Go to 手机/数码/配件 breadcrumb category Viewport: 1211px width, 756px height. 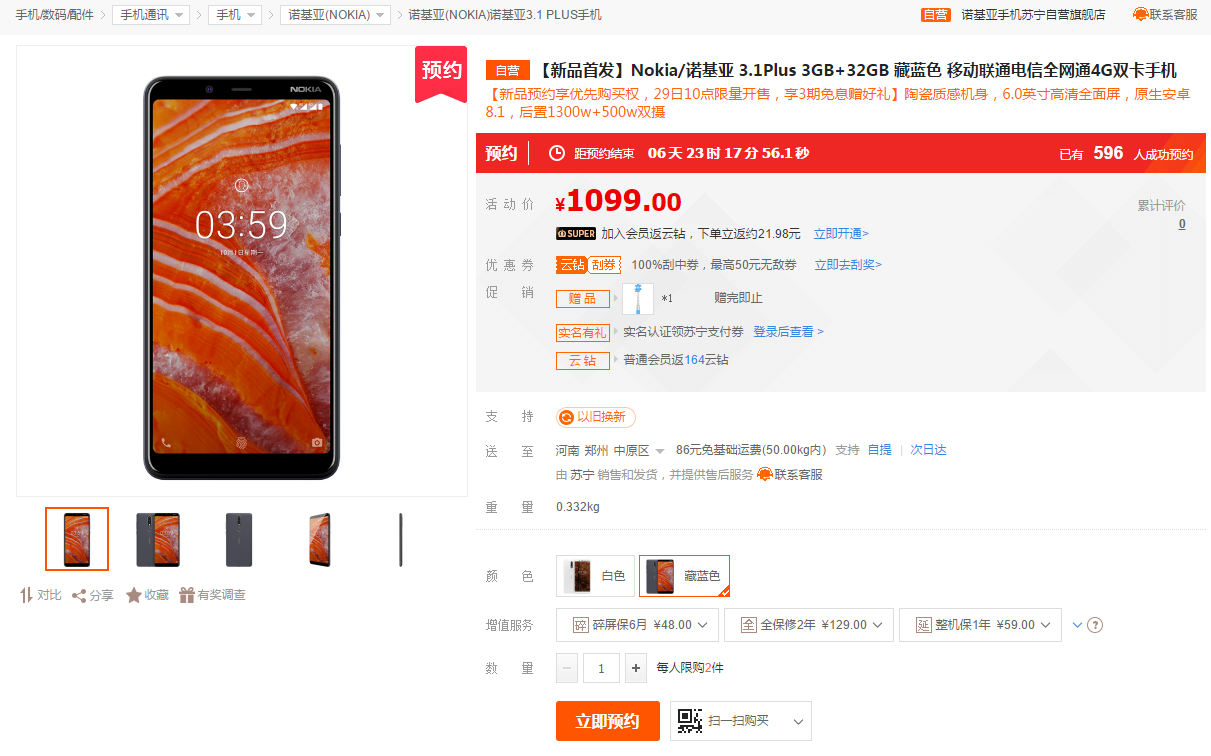pyautogui.click(x=54, y=15)
